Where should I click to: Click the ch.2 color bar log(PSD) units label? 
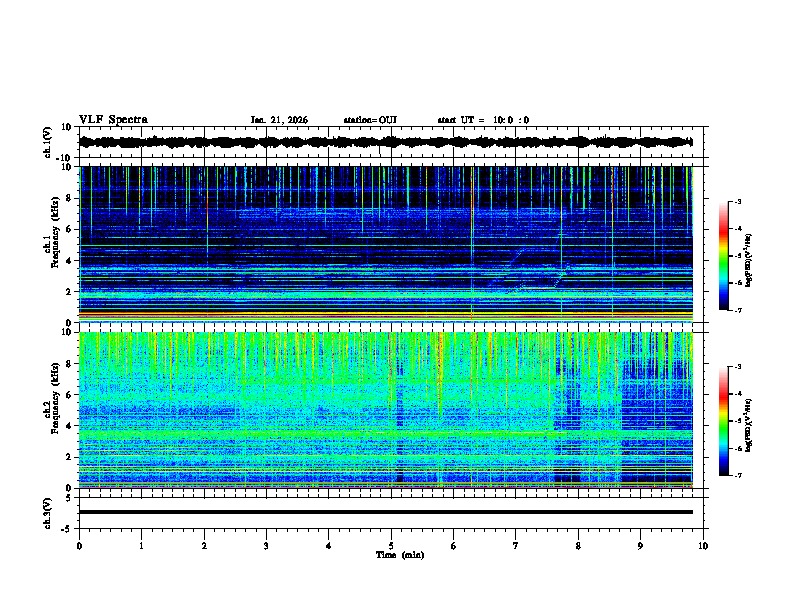(749, 425)
